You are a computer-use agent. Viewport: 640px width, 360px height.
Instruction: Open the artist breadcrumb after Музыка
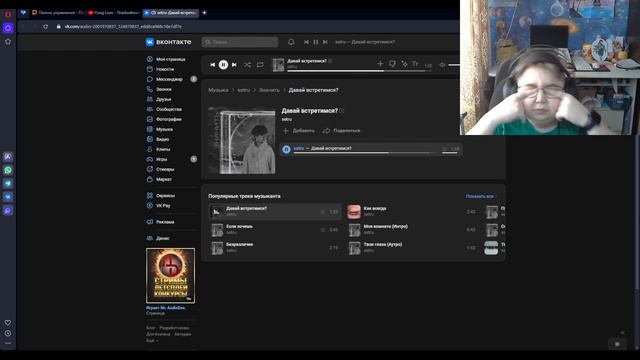point(244,90)
